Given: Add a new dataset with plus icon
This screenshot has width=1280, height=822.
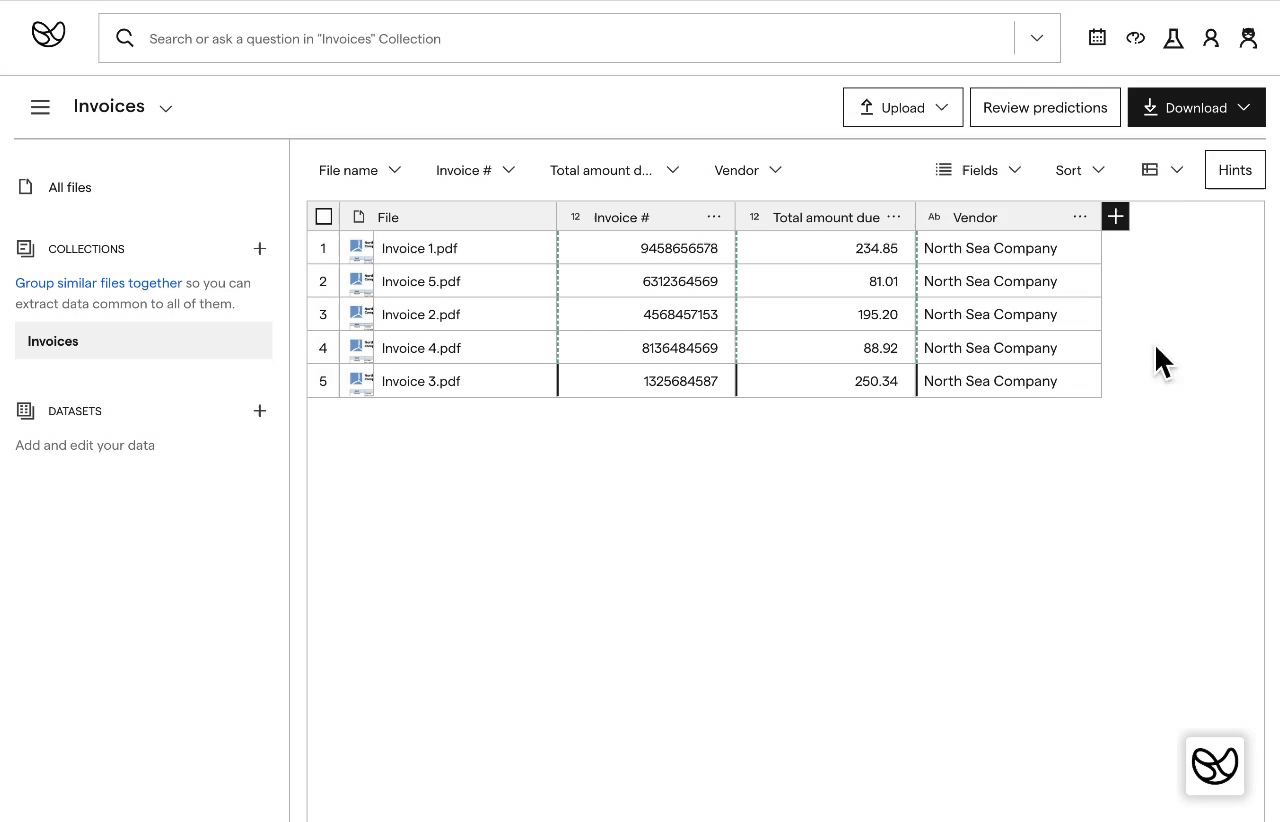Looking at the screenshot, I should pos(260,410).
